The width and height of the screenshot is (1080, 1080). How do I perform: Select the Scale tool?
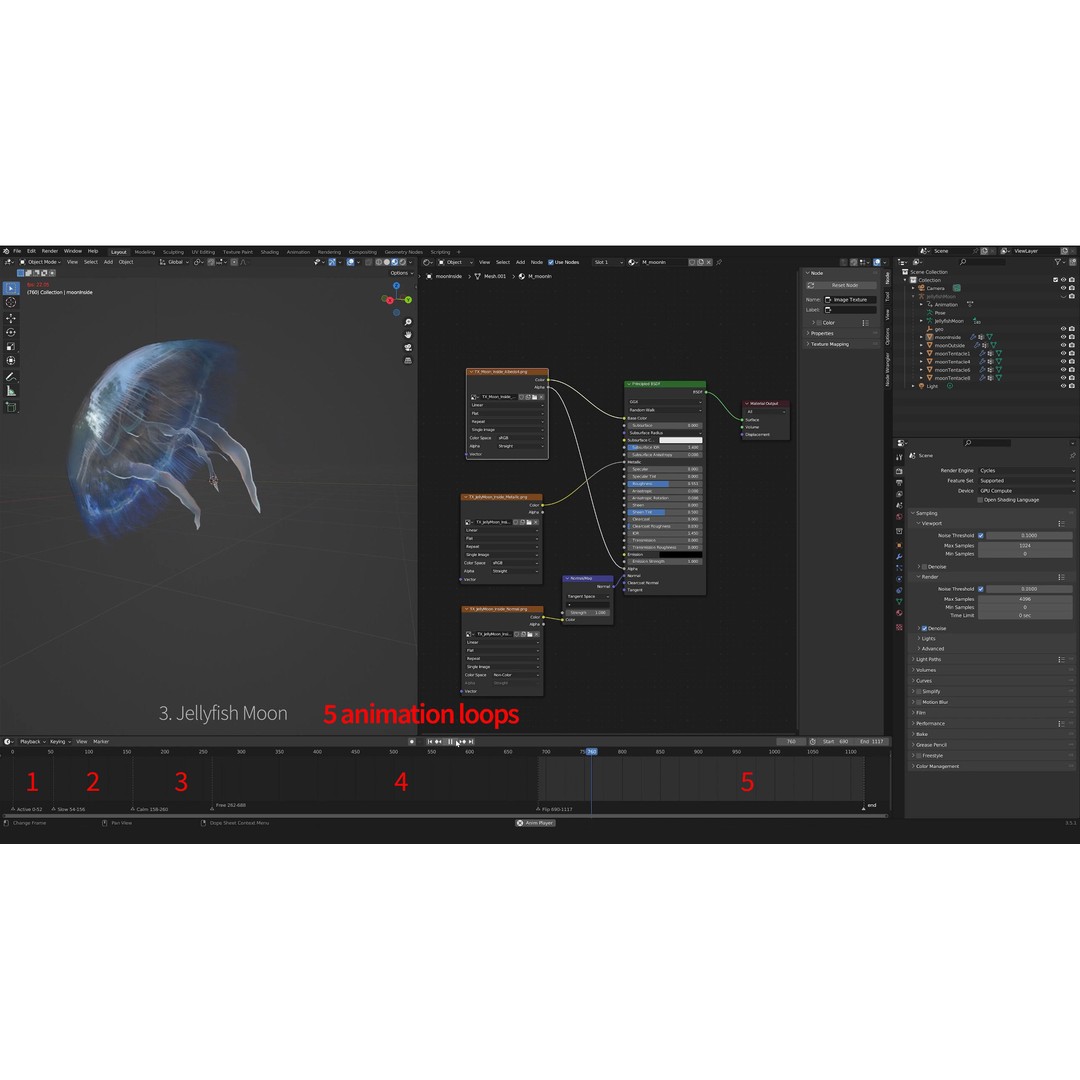(x=11, y=346)
